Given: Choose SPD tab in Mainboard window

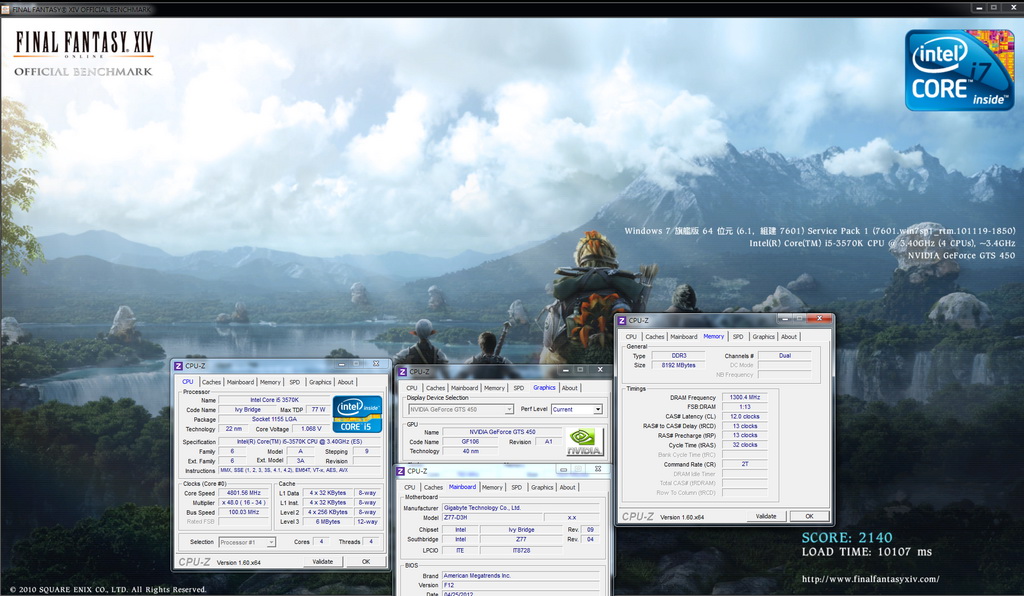Looking at the screenshot, I should 517,488.
